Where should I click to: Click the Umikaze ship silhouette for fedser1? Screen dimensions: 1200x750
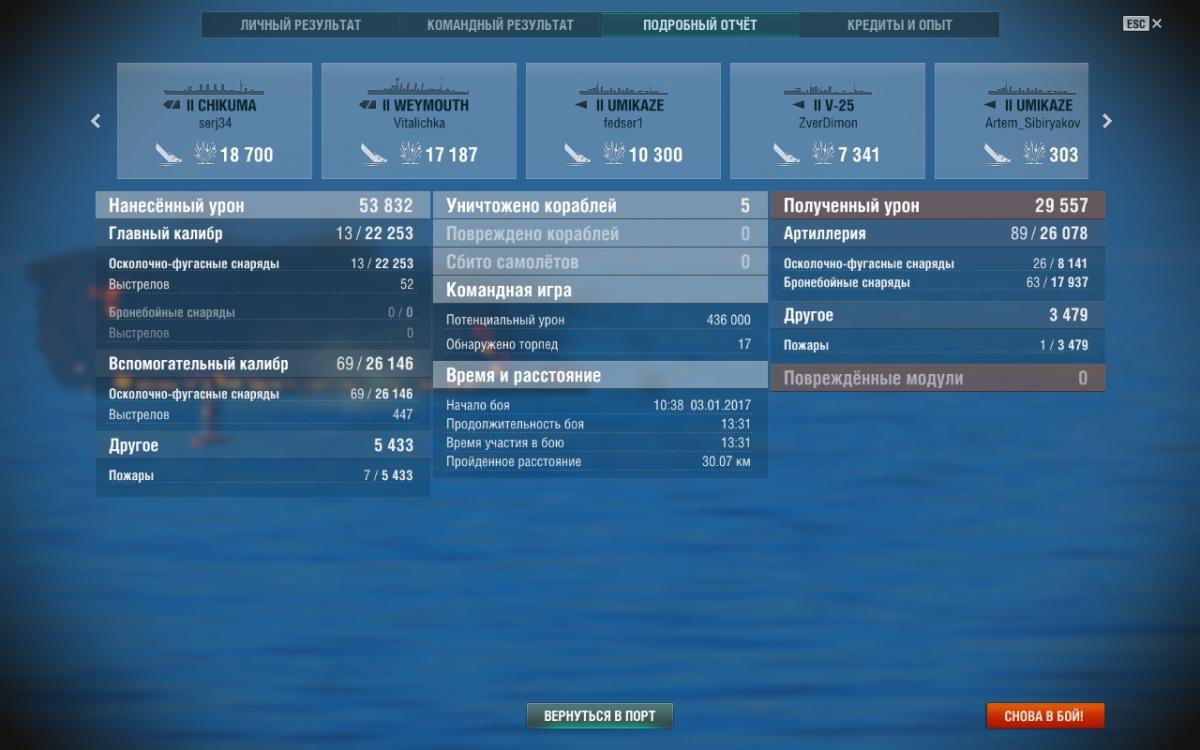point(622,87)
